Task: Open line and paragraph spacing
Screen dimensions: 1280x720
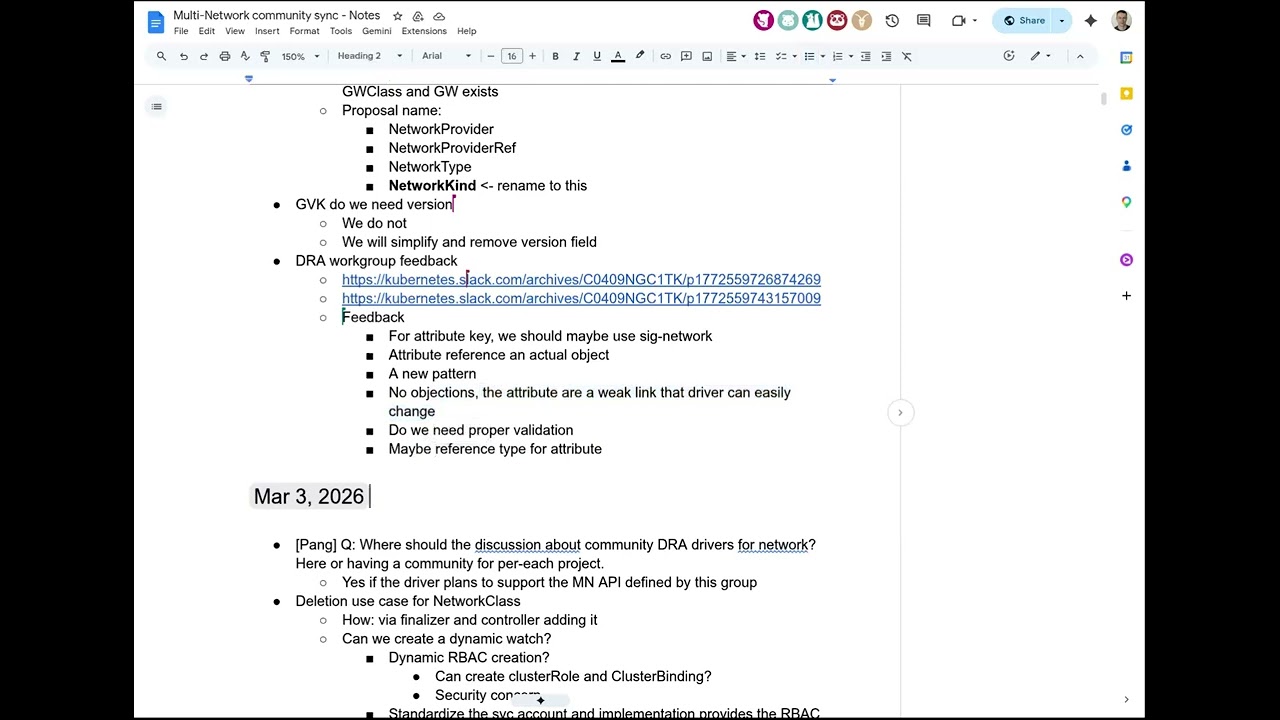Action: tap(760, 56)
